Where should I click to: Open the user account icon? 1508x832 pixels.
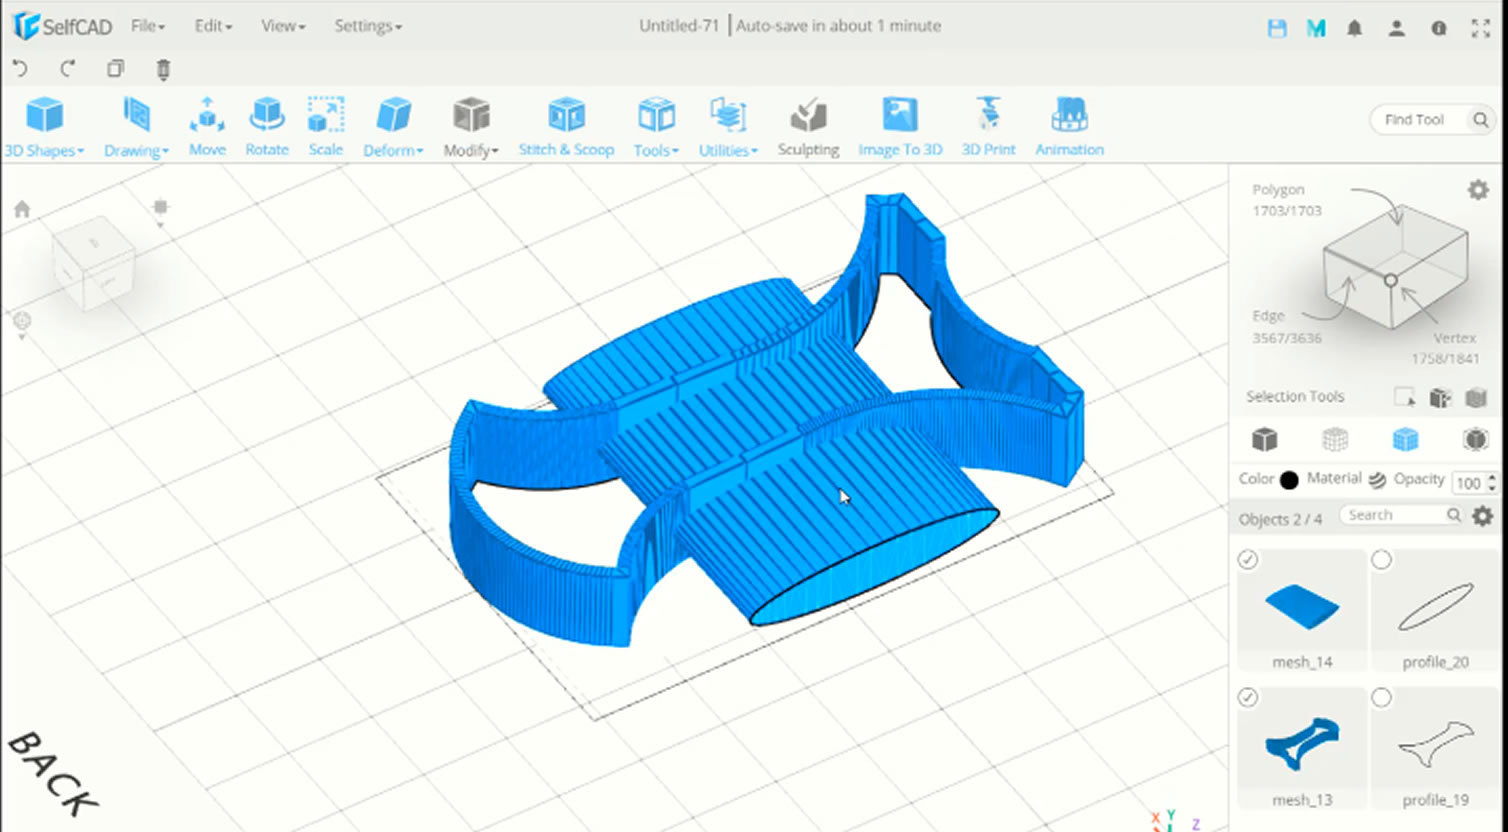coord(1396,28)
